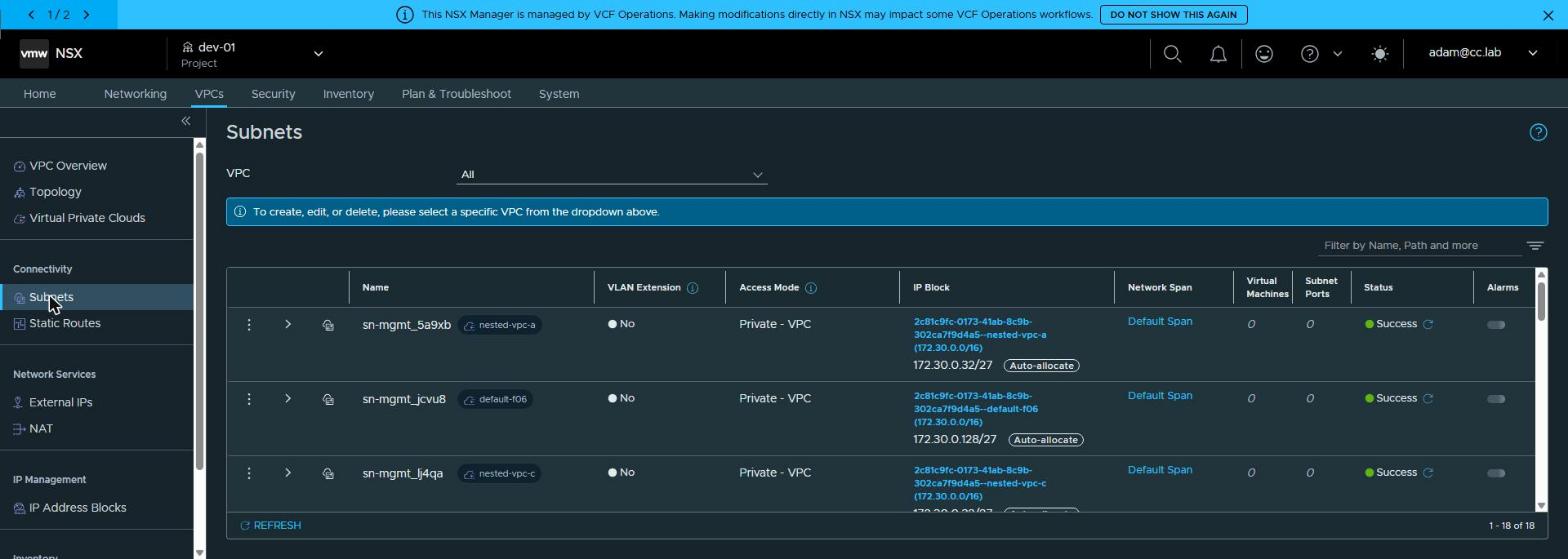Viewport: 1568px width, 559px height.
Task: Open nested-vpc-a IP block link
Action: tap(980, 335)
